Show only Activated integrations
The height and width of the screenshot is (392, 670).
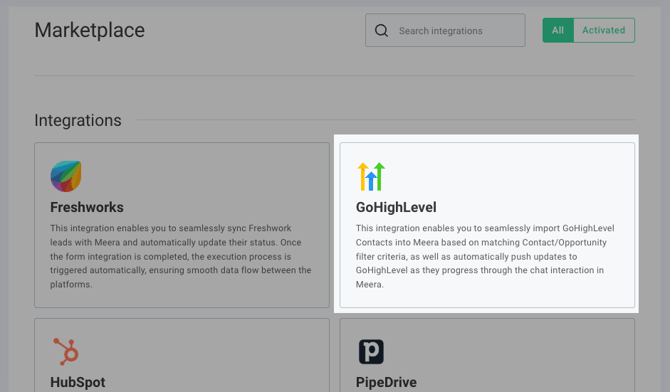pyautogui.click(x=603, y=30)
